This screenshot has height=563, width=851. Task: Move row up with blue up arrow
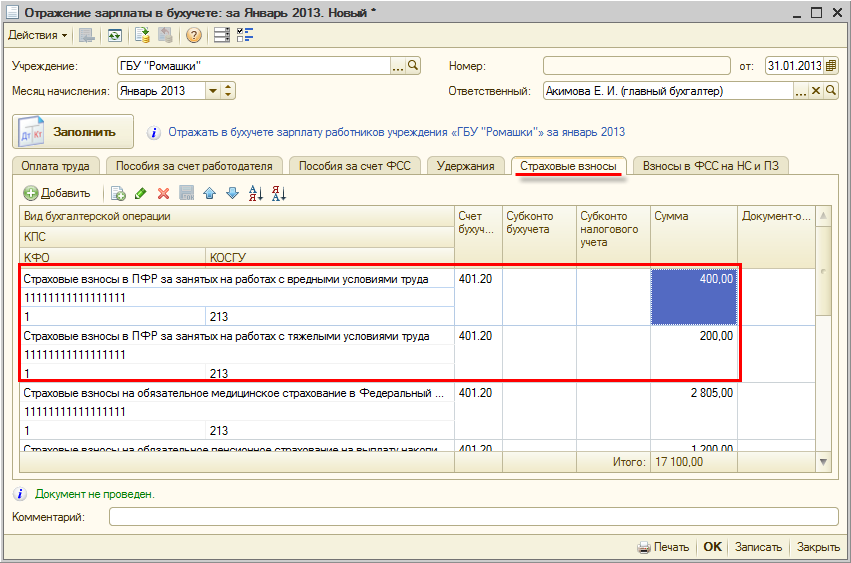(209, 193)
